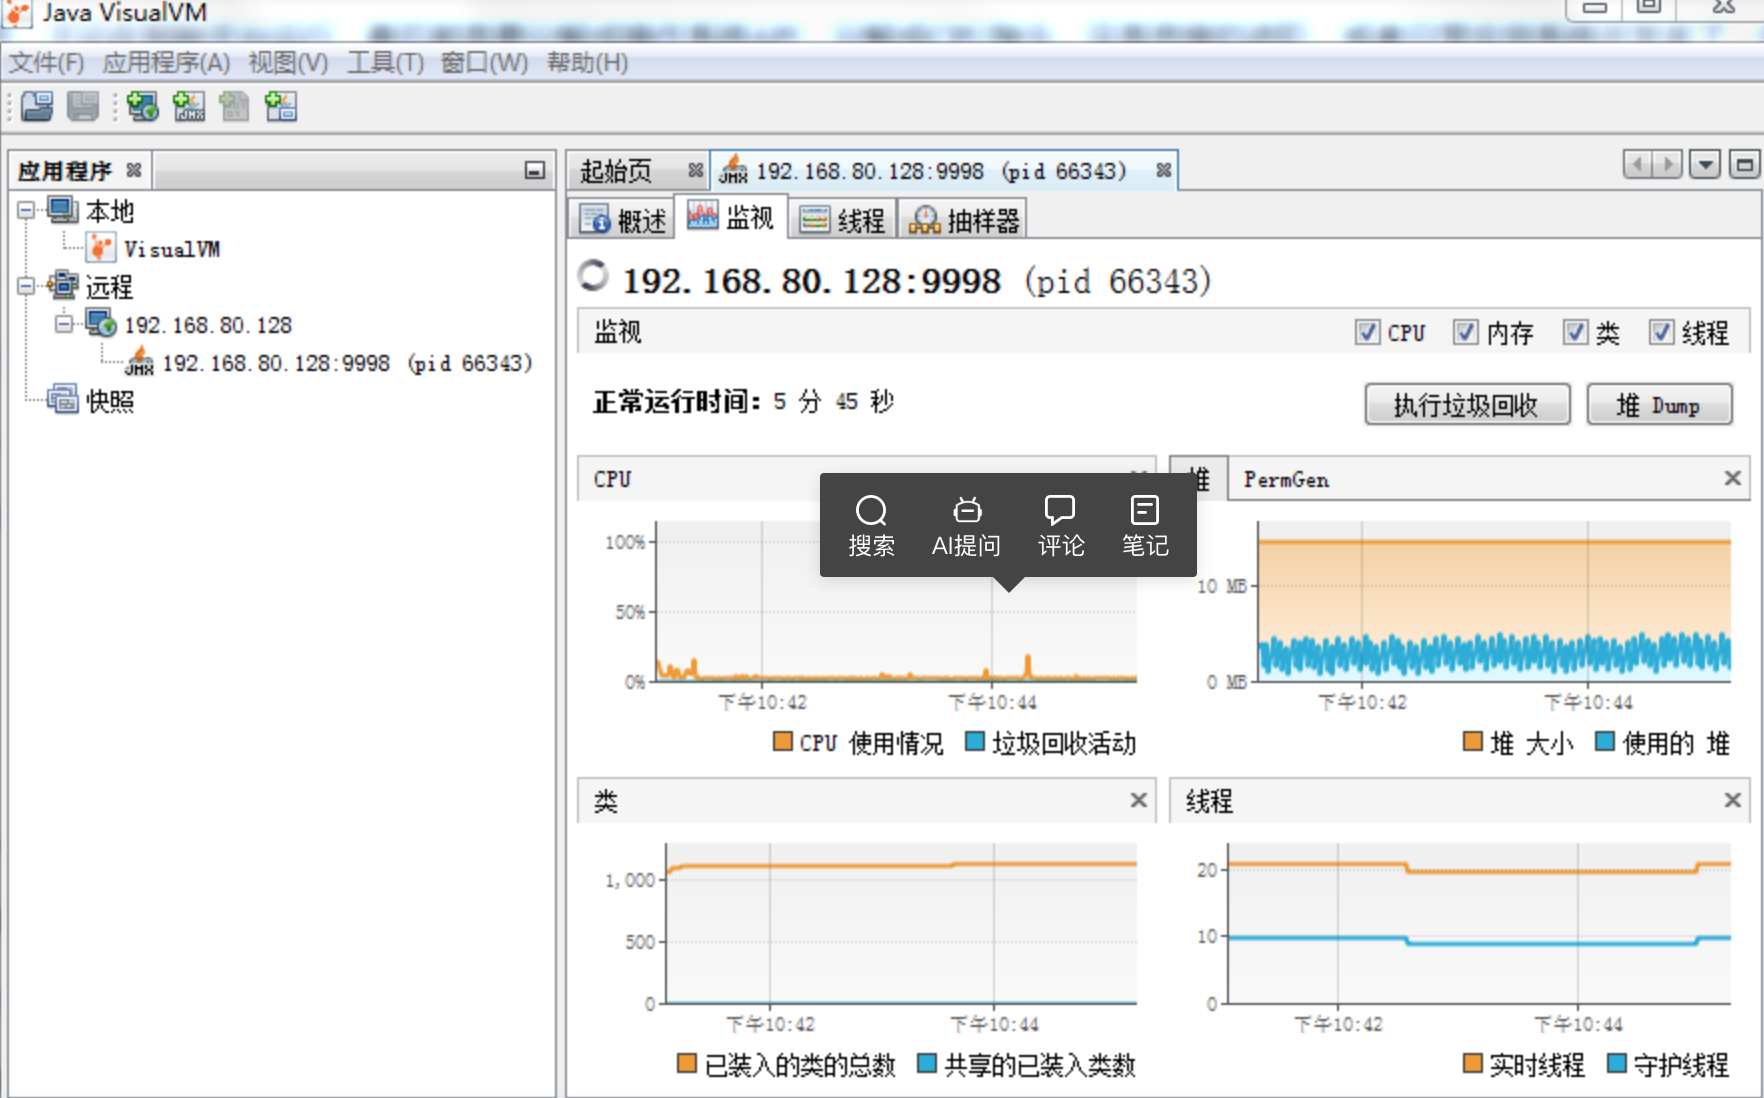The width and height of the screenshot is (1764, 1098).
Task: Open the 窗口(W) menu
Action: 484,63
